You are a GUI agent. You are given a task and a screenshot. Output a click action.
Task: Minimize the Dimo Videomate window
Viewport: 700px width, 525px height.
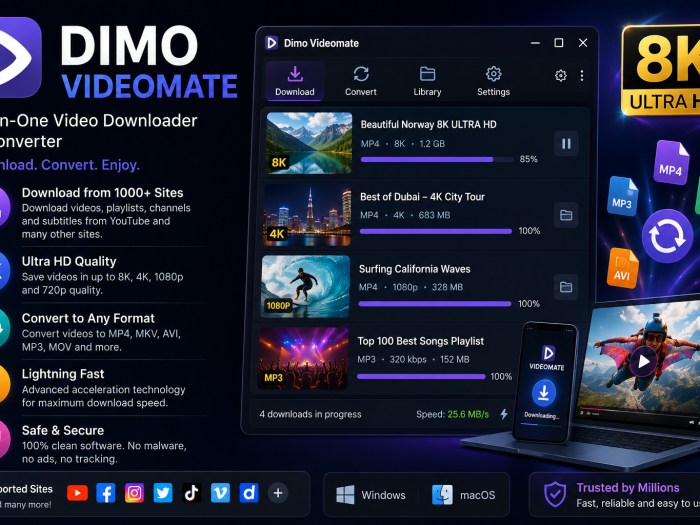point(535,43)
